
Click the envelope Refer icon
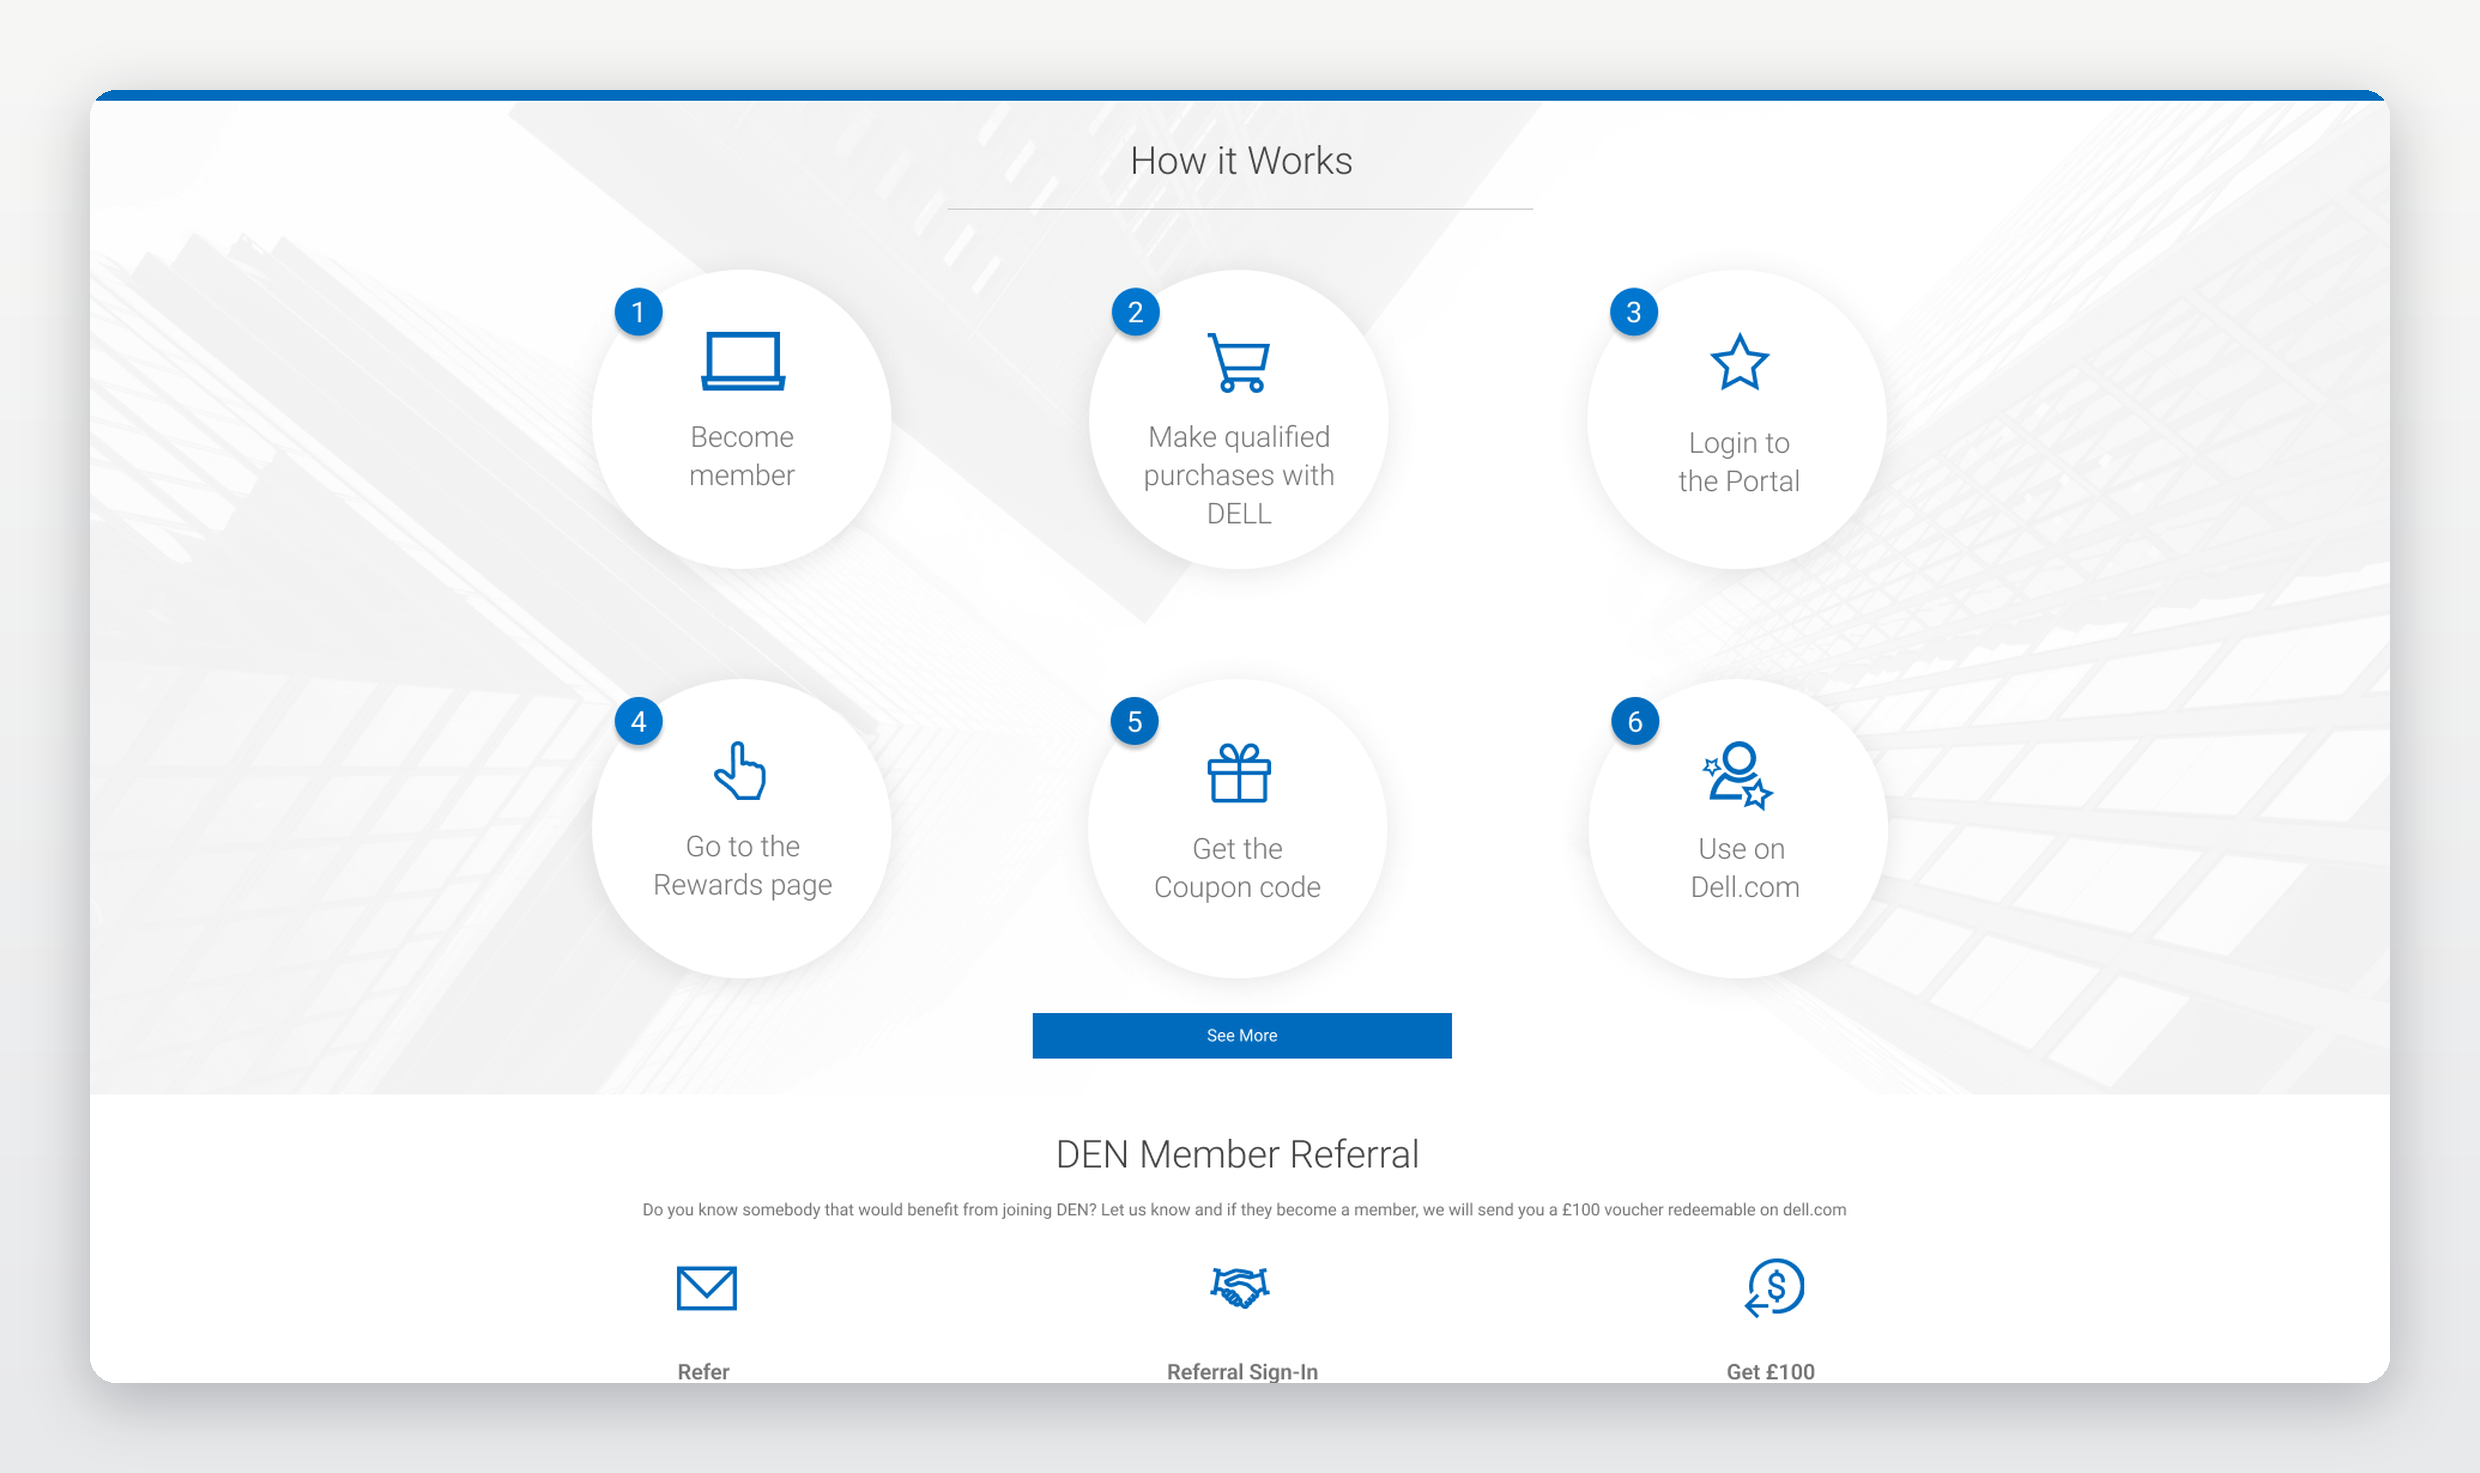pyautogui.click(x=707, y=1288)
